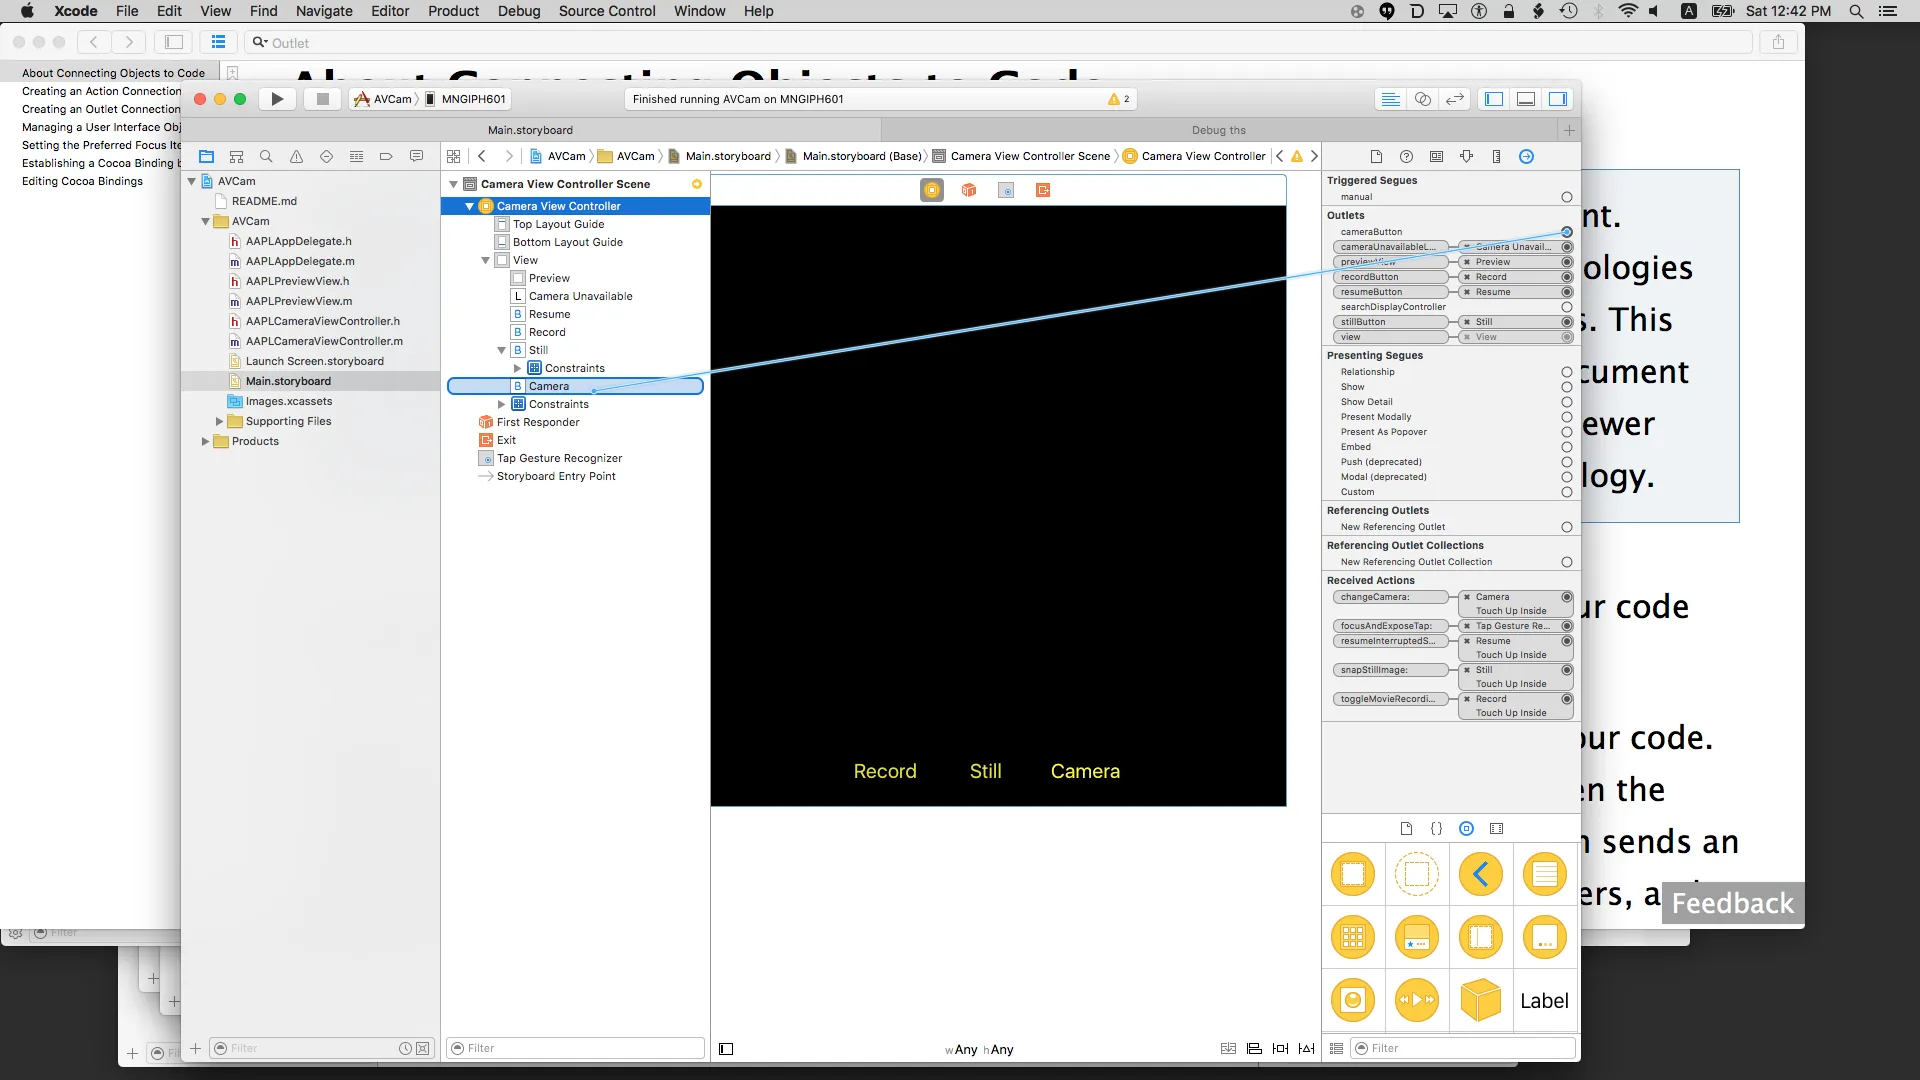Expand the Products group

(205, 441)
